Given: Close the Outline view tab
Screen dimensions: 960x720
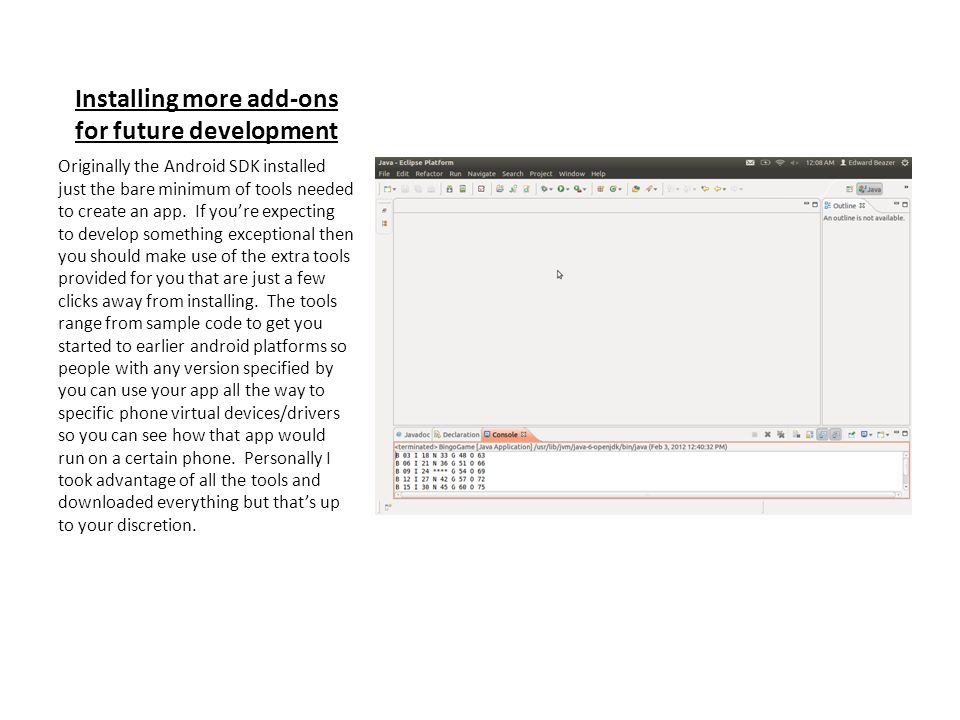Looking at the screenshot, I should pos(862,206).
